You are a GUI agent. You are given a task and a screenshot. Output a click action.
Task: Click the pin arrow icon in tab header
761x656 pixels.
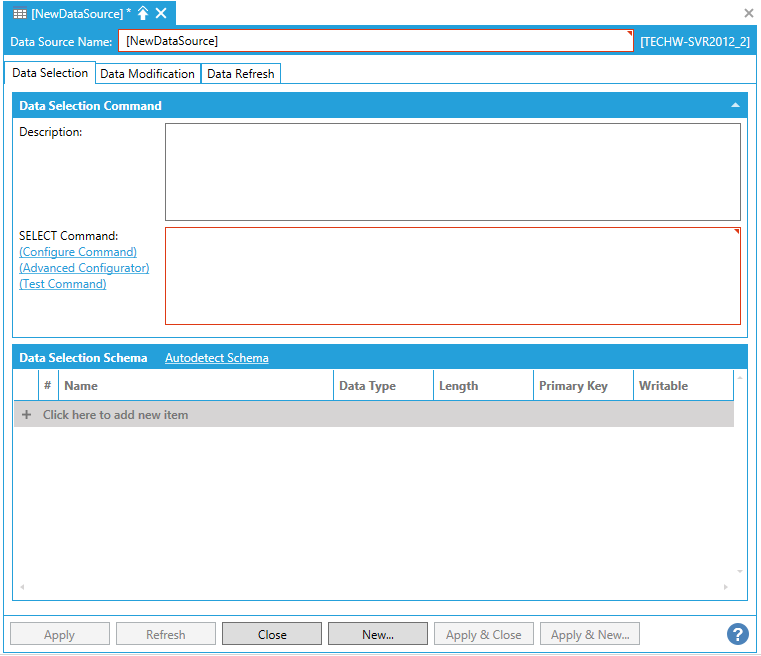tap(143, 14)
